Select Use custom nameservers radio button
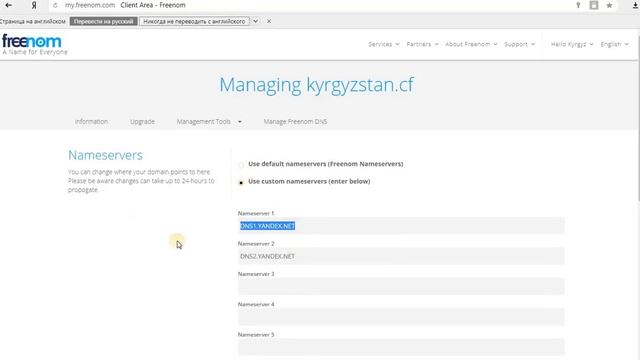The image size is (640, 360). [241, 182]
